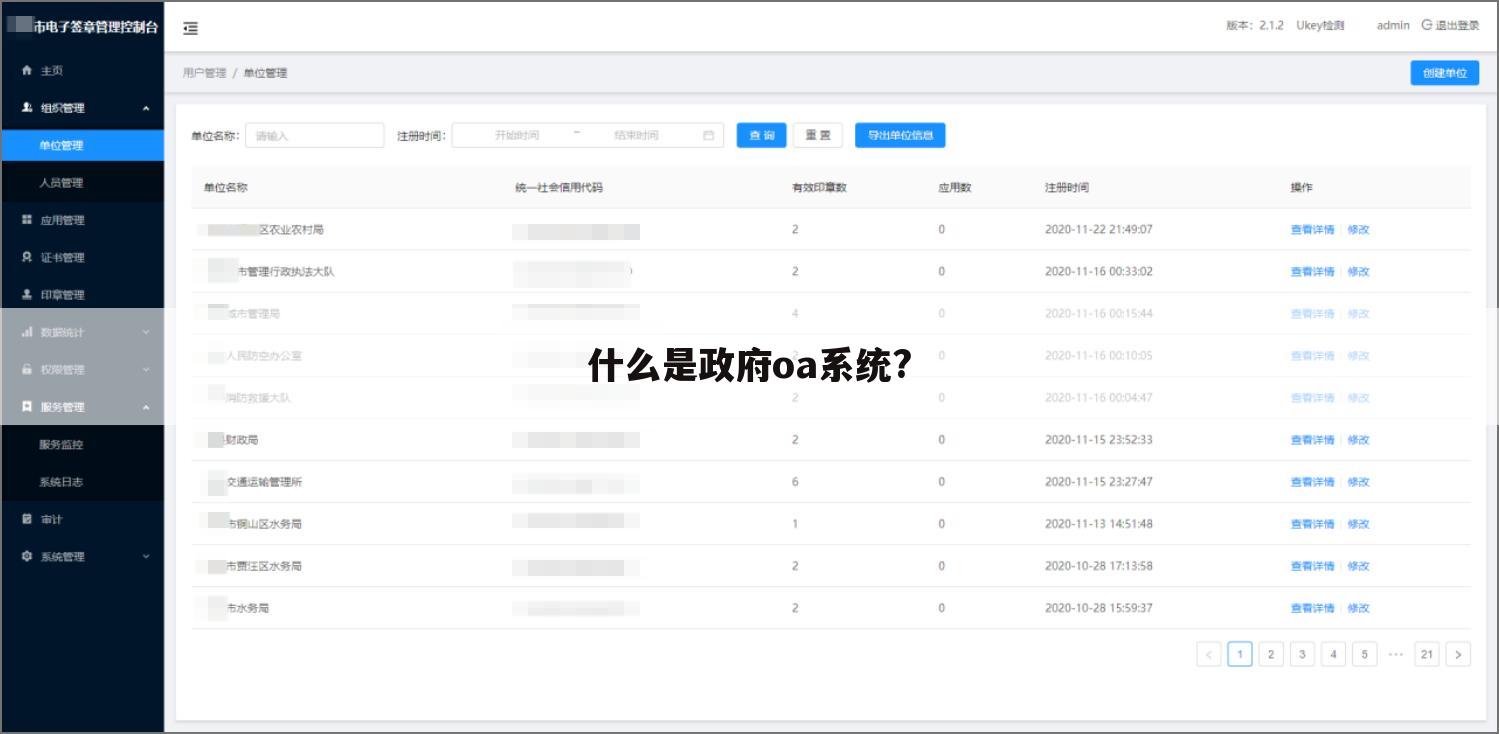Focus the 单位名称 input field
The image size is (1499, 734).
(x=314, y=135)
